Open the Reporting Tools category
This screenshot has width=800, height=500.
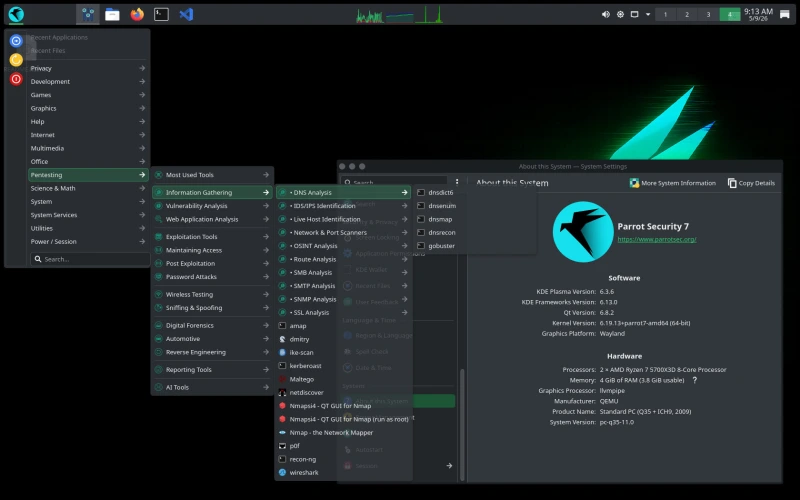click(x=212, y=369)
